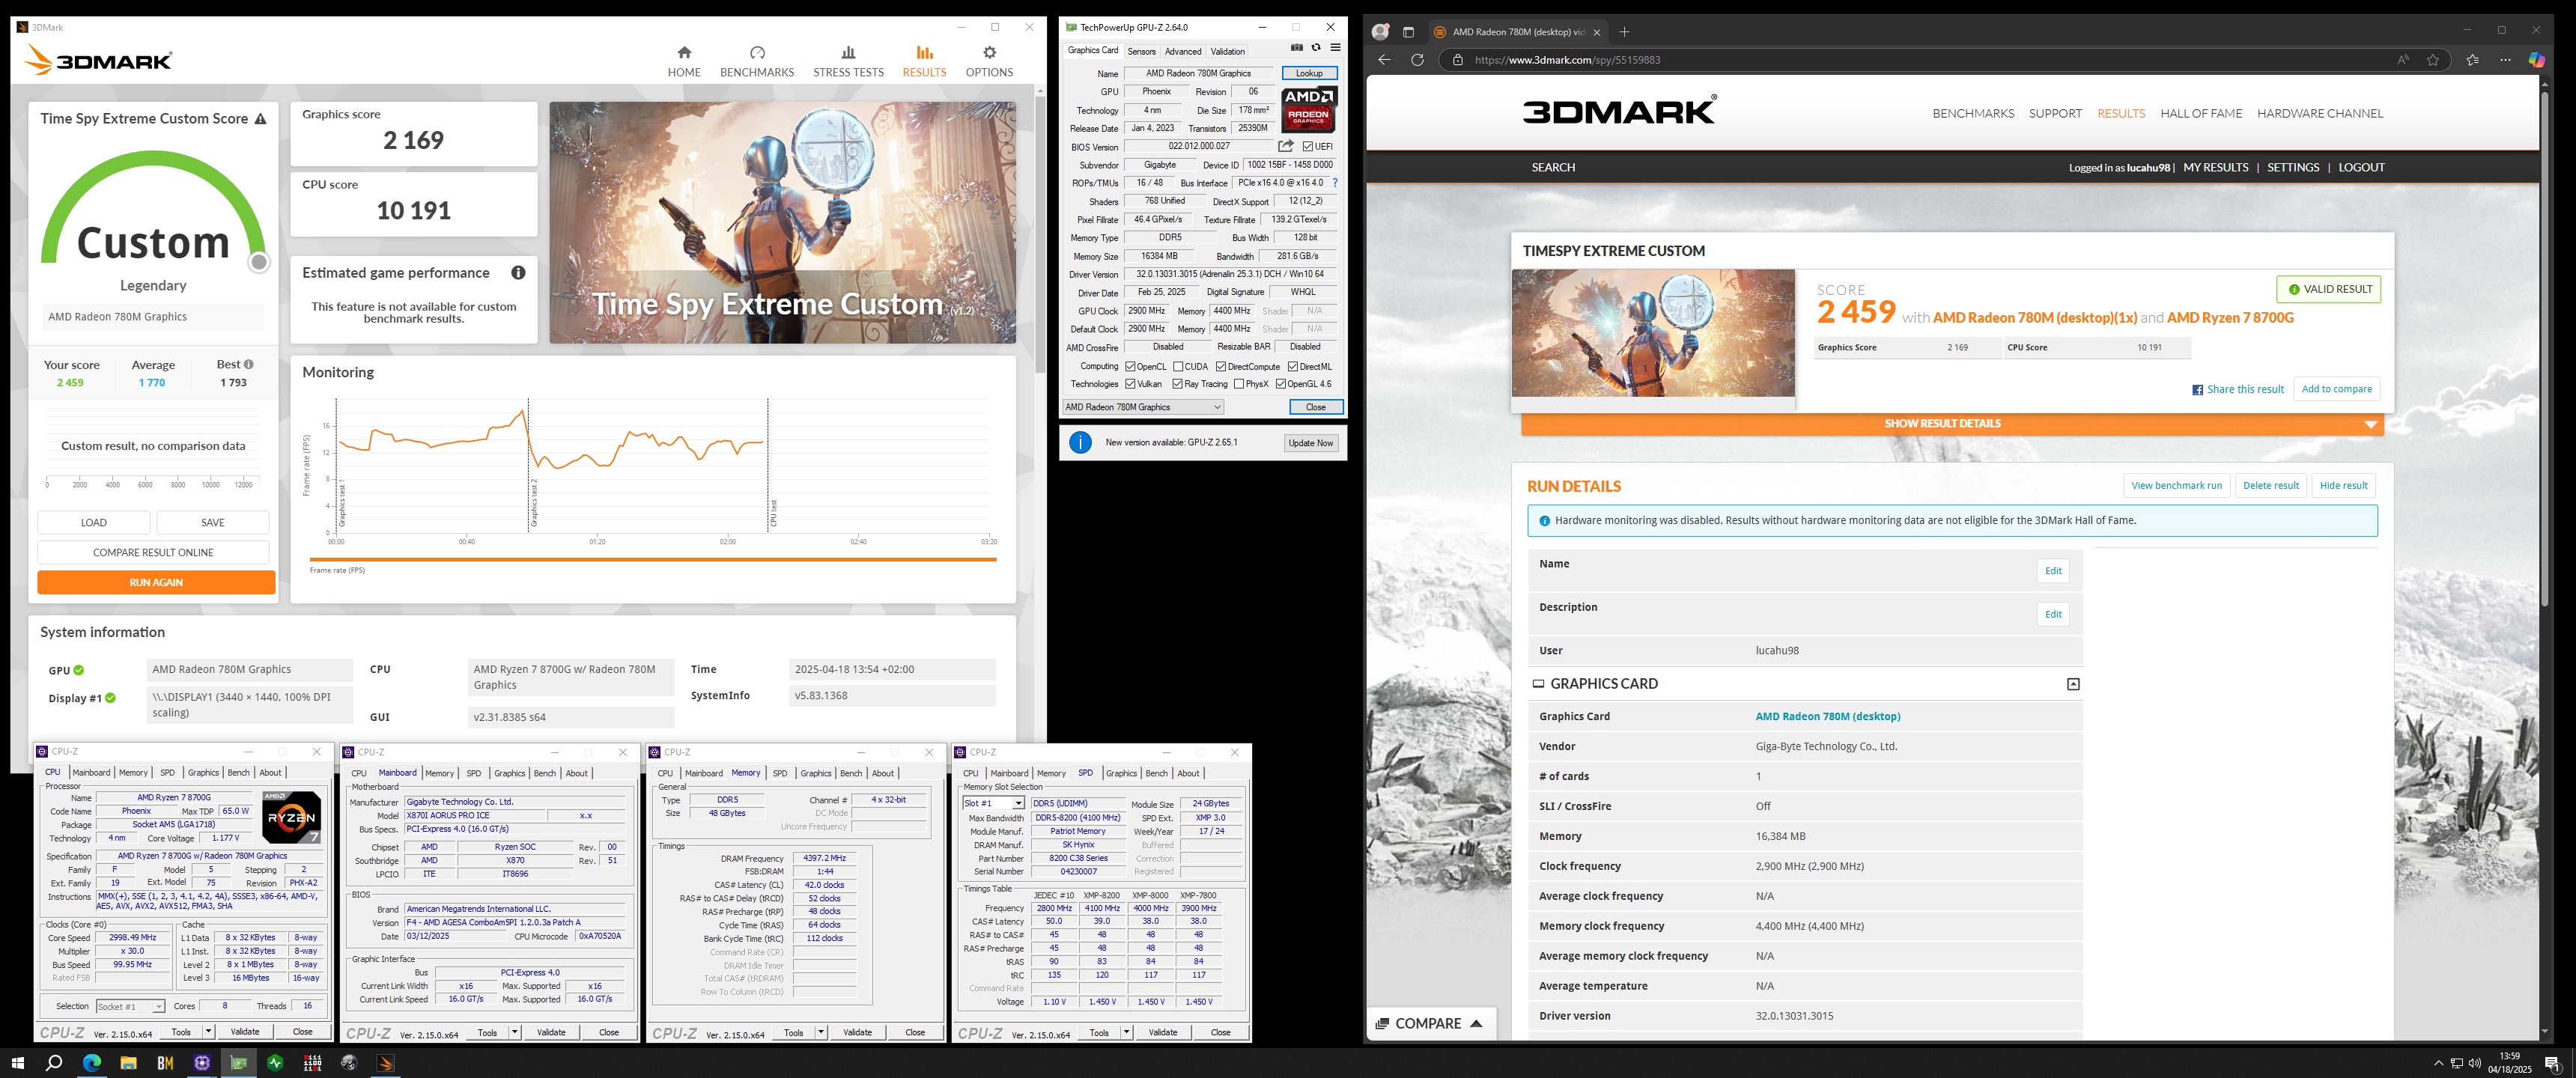
Task: Reload the 3dmark.com page
Action: (x=1417, y=60)
